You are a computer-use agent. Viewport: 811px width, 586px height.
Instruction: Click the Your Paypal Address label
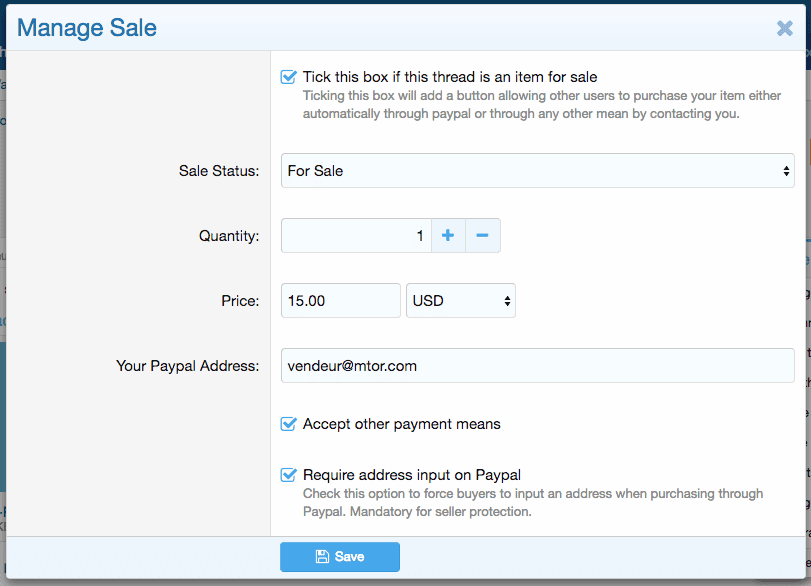(187, 366)
